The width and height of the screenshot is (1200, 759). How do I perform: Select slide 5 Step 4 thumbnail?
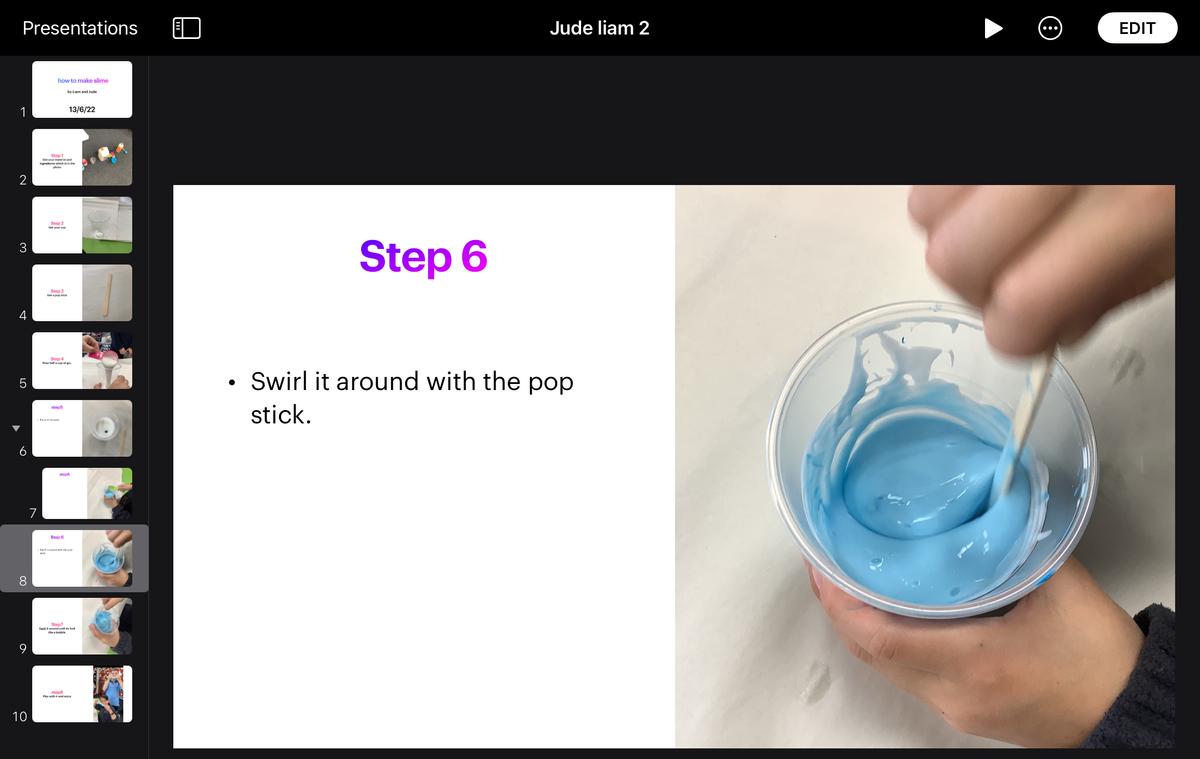click(x=82, y=360)
